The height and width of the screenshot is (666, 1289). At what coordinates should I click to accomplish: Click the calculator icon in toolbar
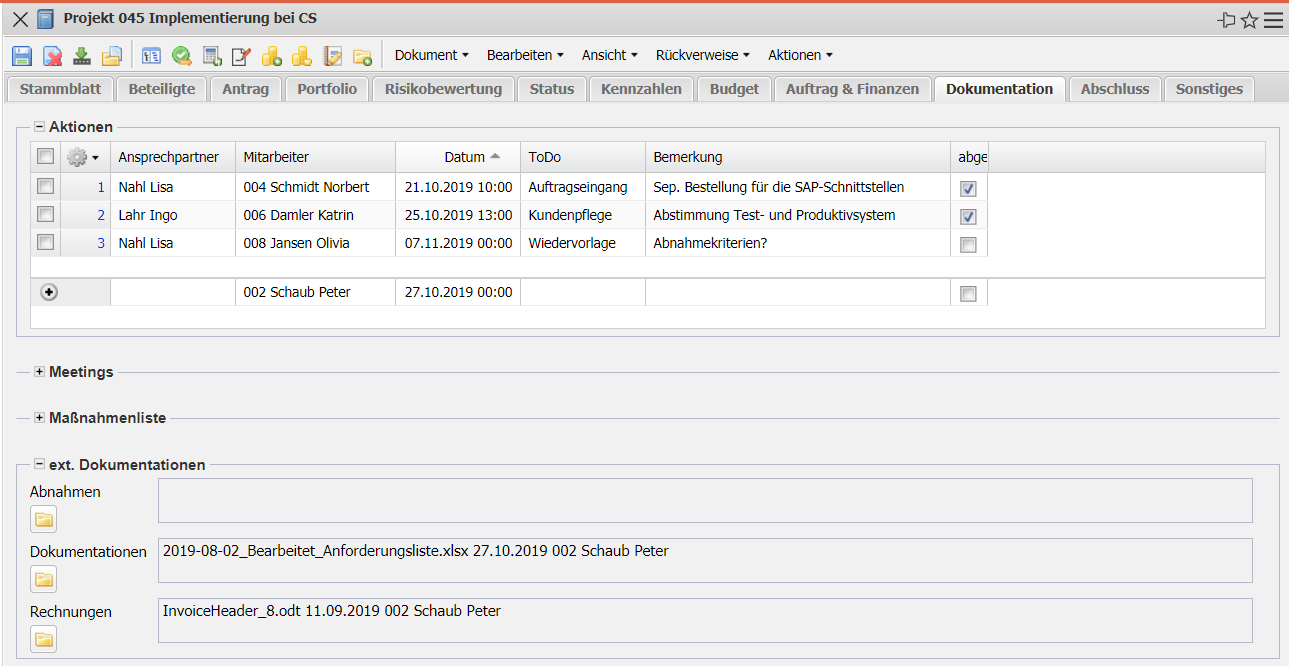212,56
